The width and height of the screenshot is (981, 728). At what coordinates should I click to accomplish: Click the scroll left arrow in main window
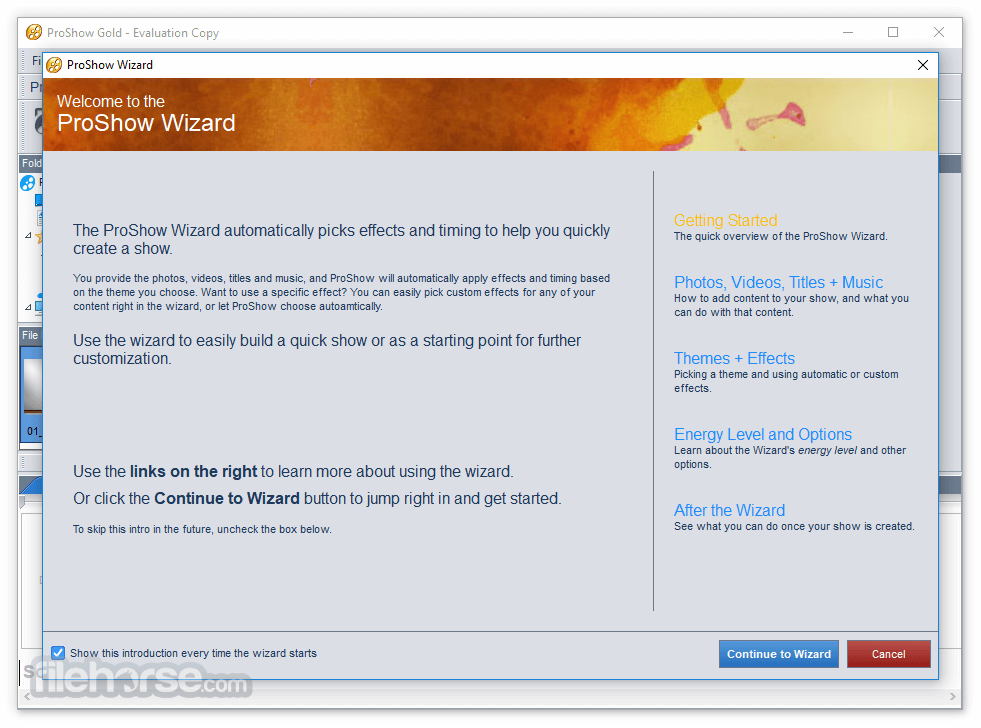pyautogui.click(x=27, y=696)
